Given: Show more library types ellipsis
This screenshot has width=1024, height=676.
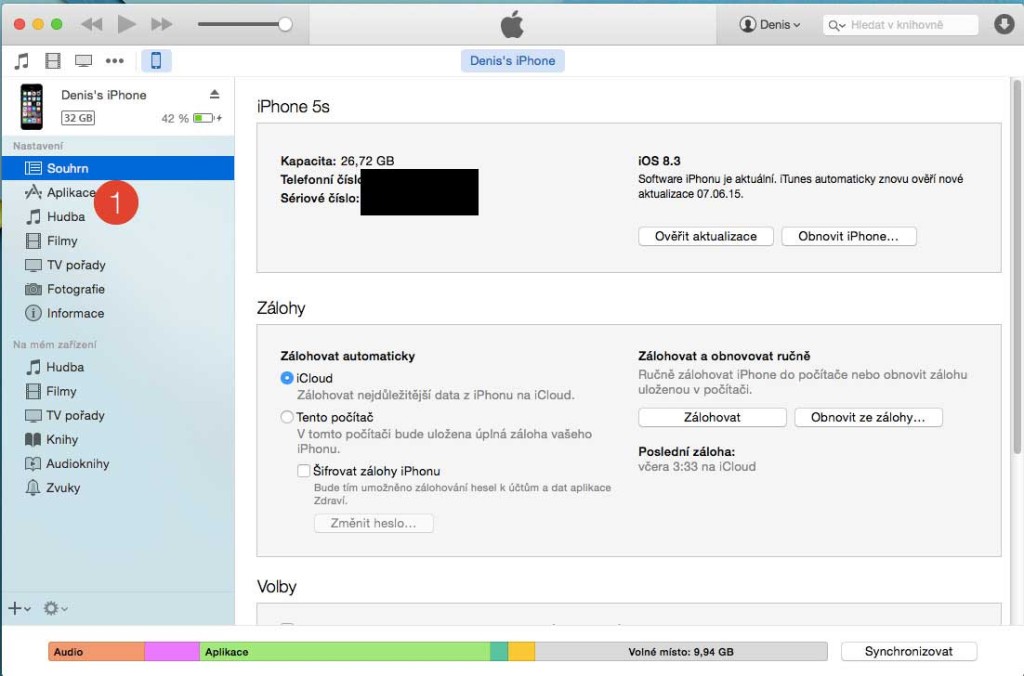Looking at the screenshot, I should (x=115, y=61).
